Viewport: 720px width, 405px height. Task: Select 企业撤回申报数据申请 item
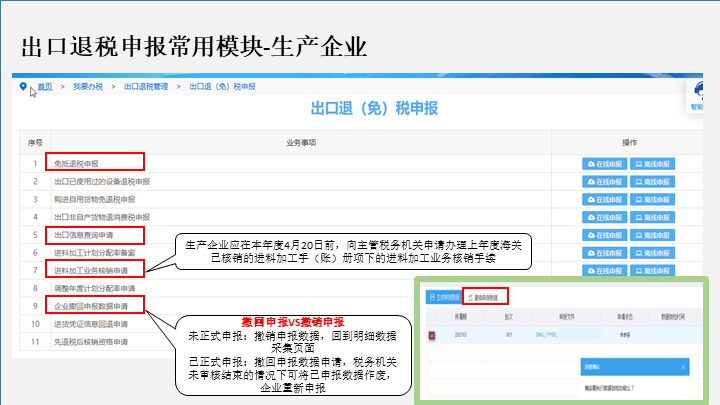[x=91, y=306]
